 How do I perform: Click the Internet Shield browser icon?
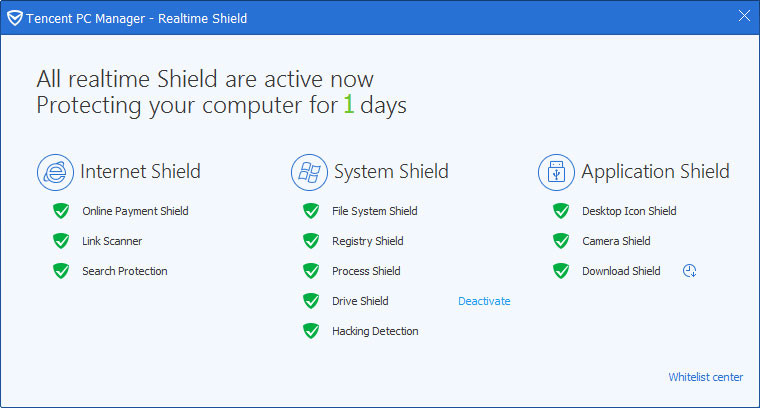(55, 172)
